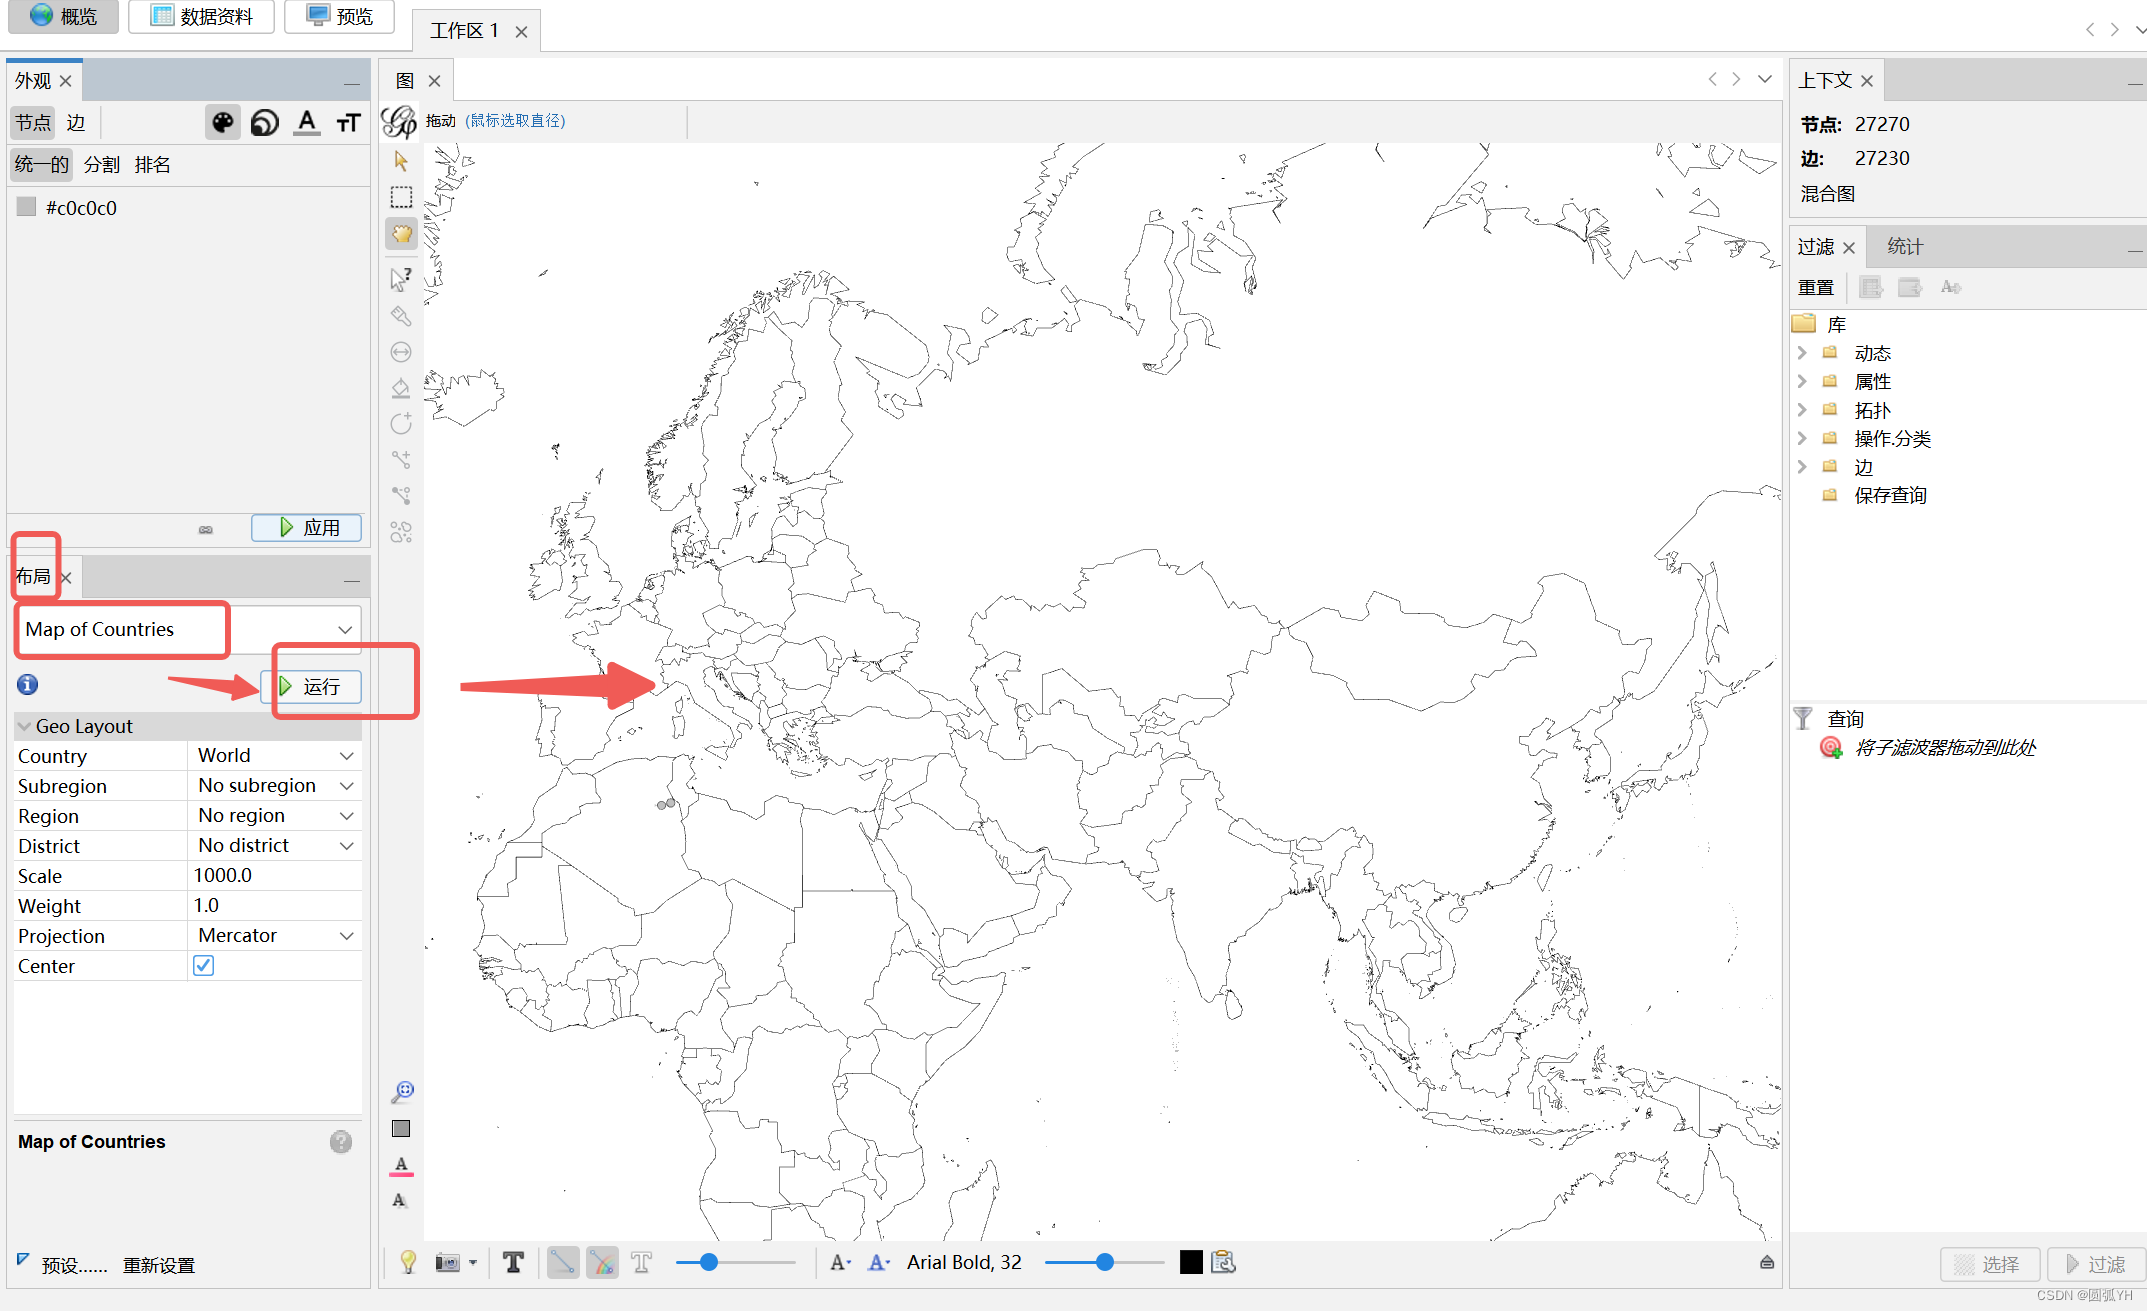Switch to the 数据资料 tab
The height and width of the screenshot is (1311, 2147).
pos(200,16)
